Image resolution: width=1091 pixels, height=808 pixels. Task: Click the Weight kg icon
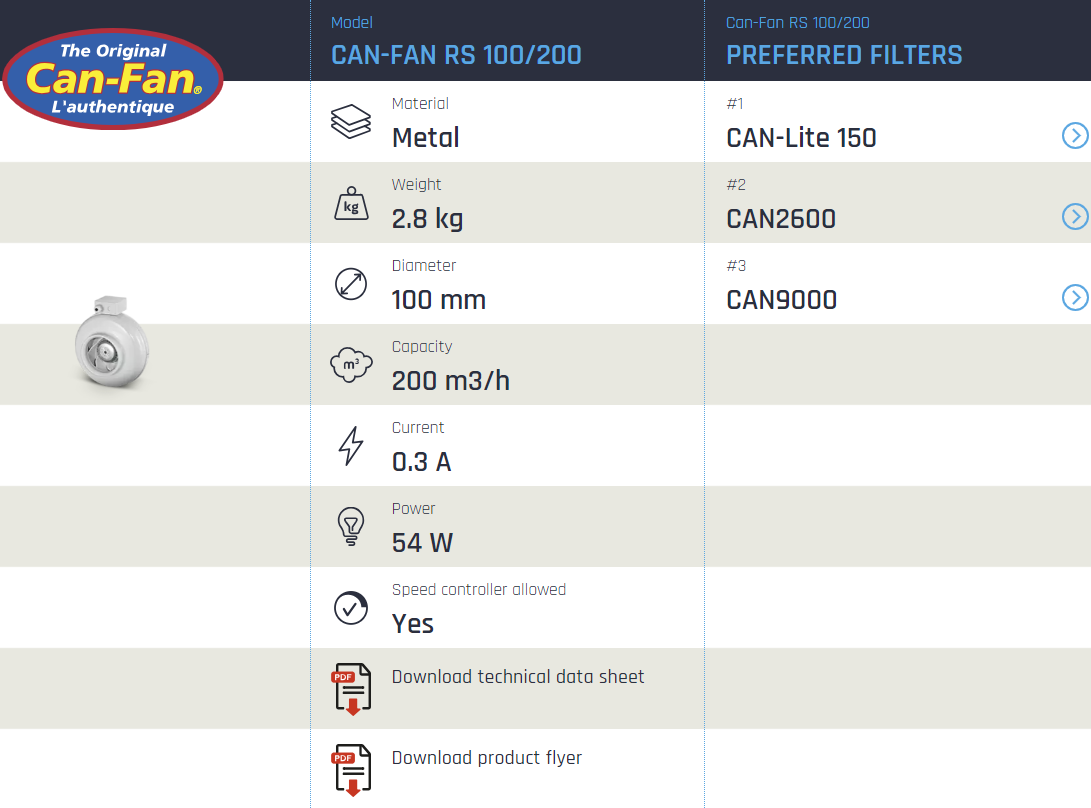(351, 203)
